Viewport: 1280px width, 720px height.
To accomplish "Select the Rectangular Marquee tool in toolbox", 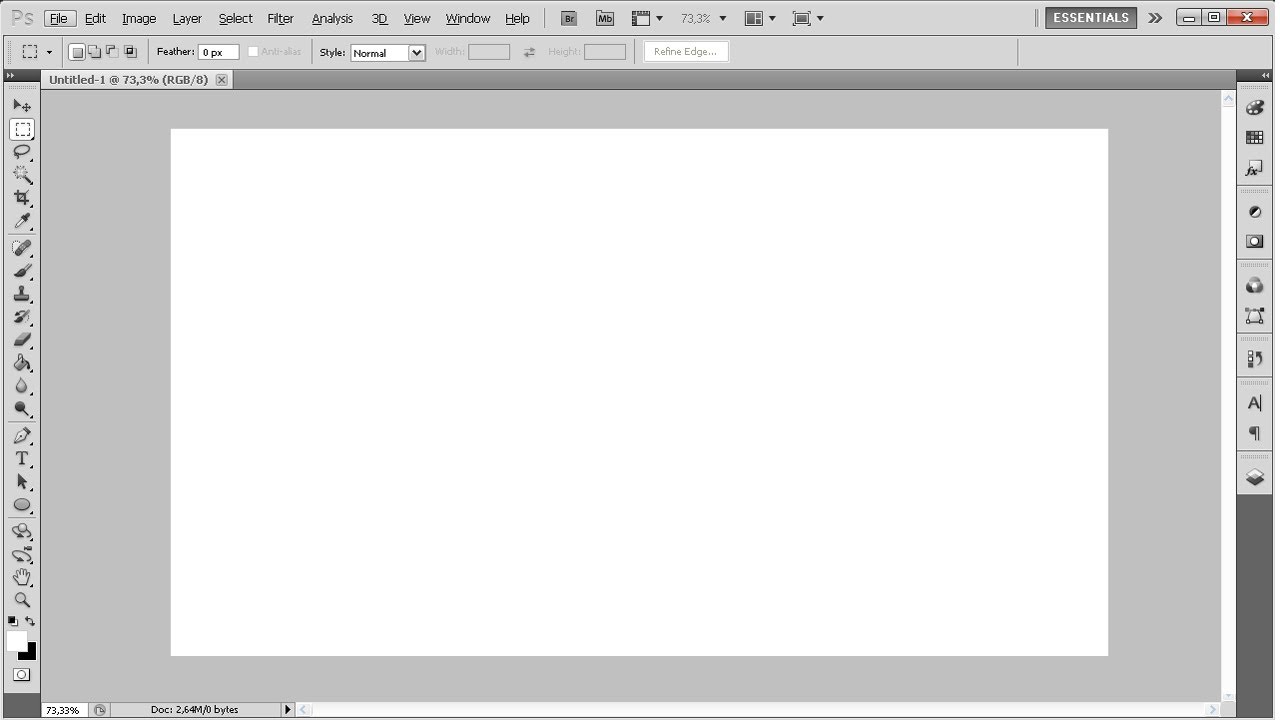I will pos(22,129).
